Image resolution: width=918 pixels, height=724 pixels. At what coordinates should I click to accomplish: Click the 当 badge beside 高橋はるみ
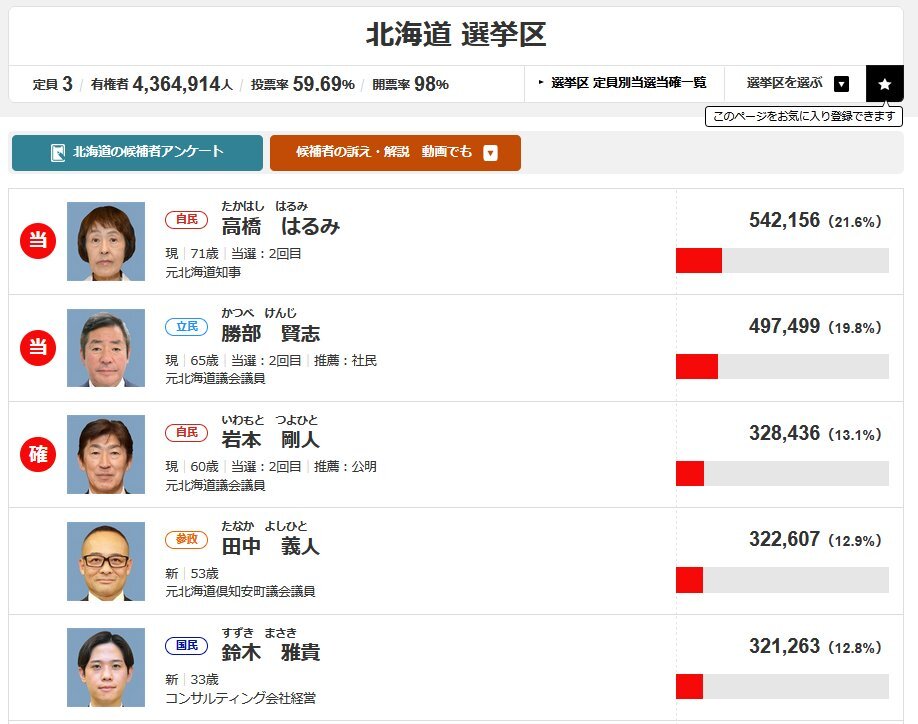click(38, 241)
